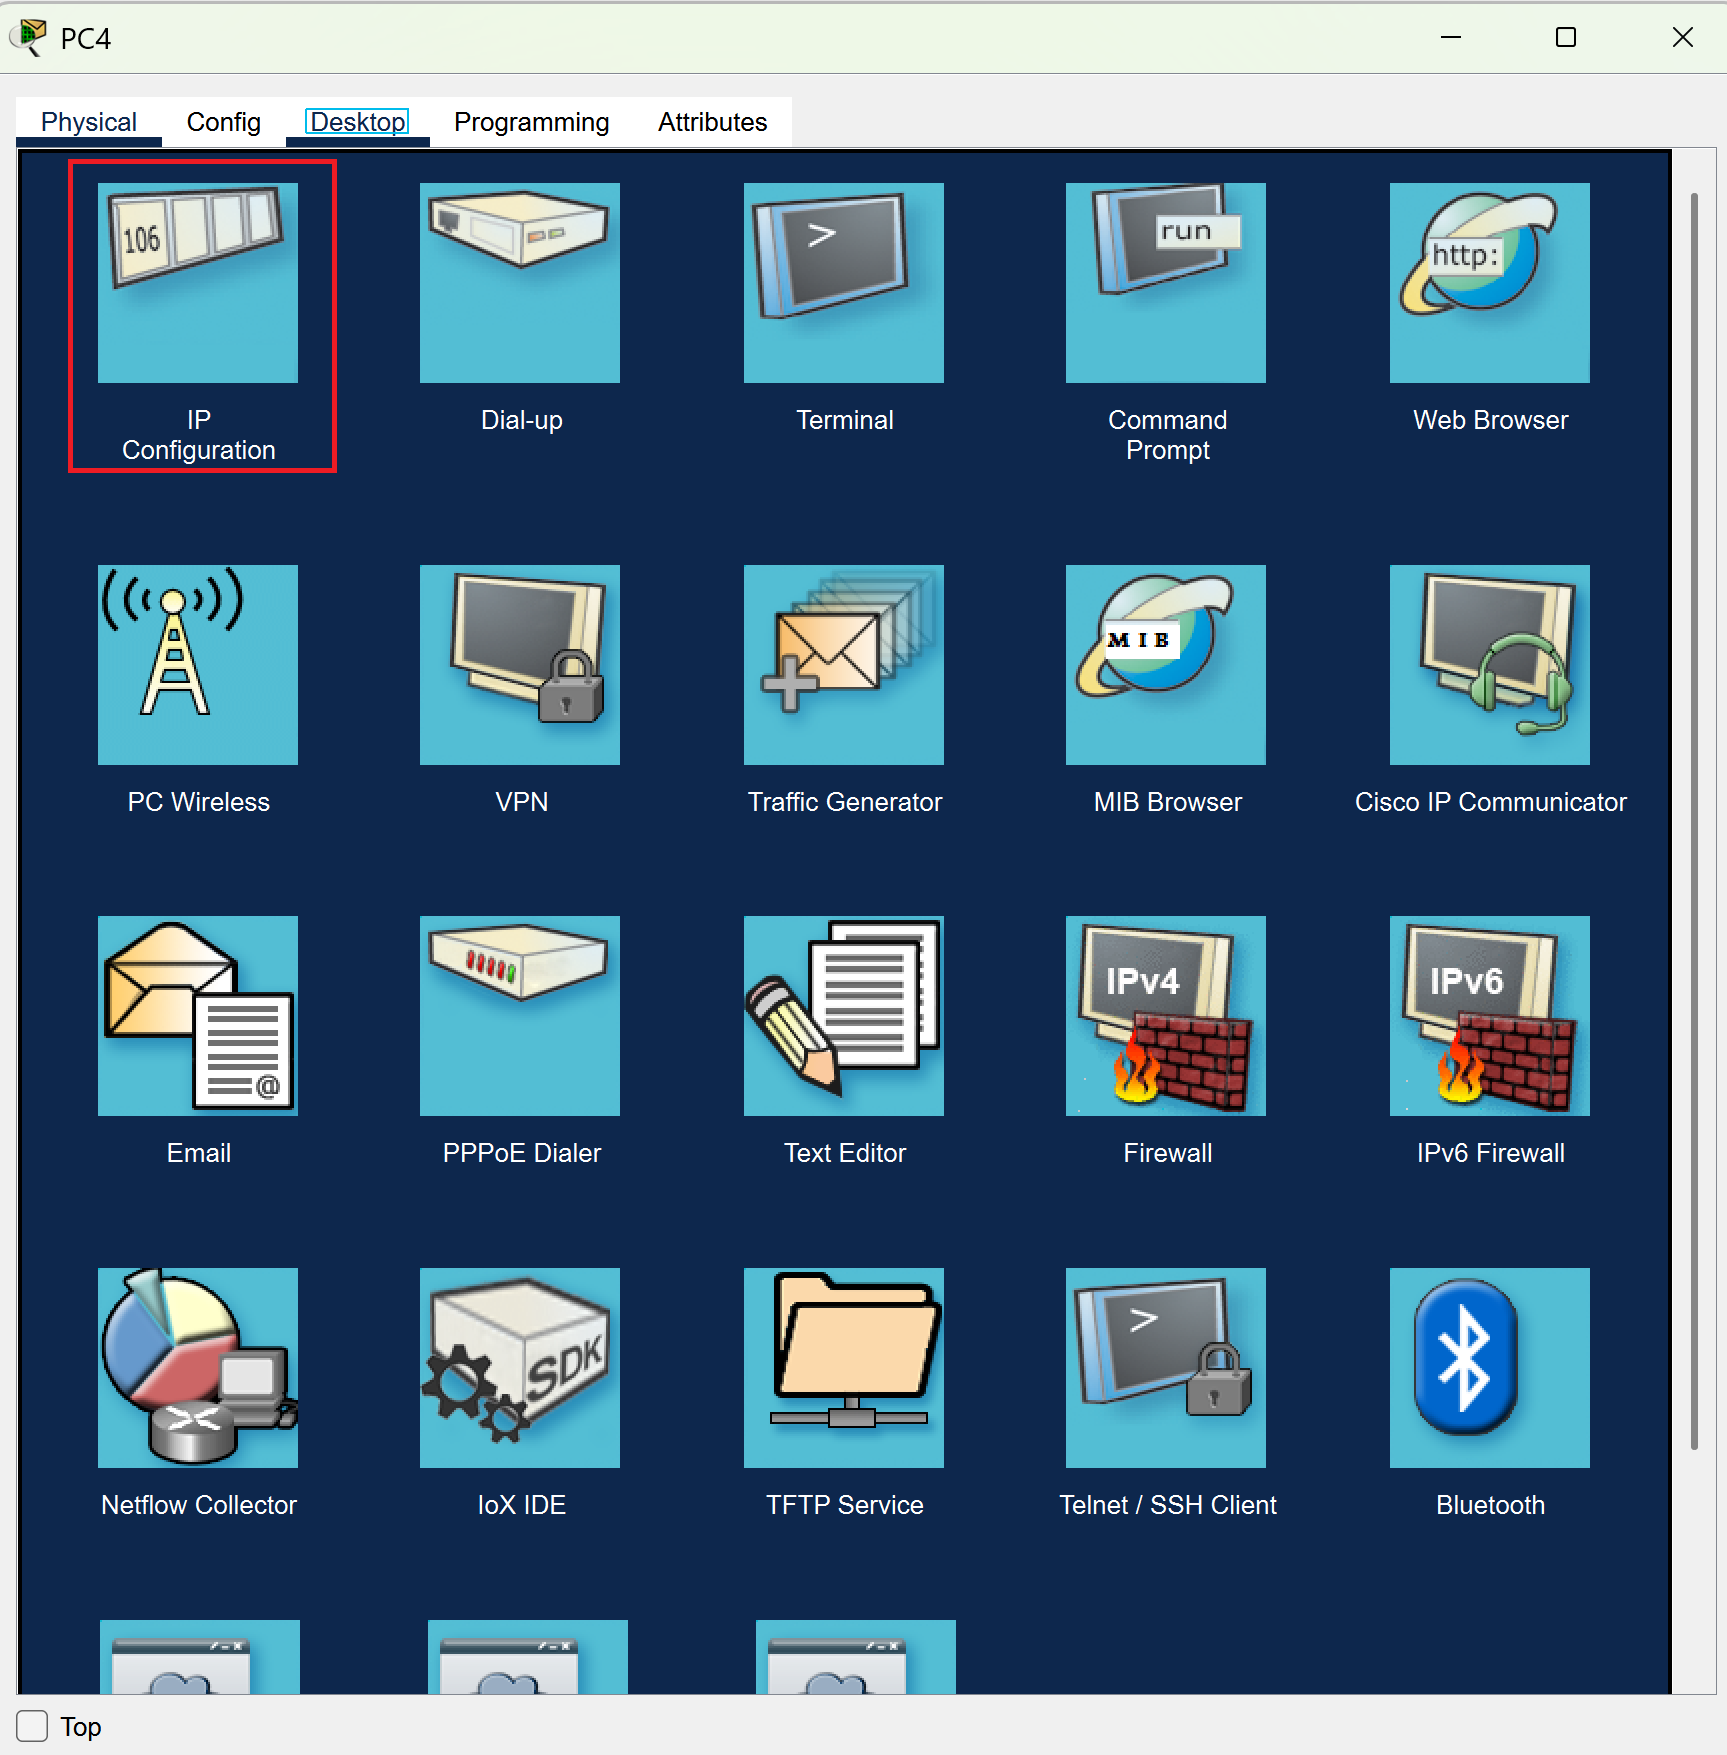Open the IP Configuration app
Screen dimensions: 1727x1755
click(198, 283)
